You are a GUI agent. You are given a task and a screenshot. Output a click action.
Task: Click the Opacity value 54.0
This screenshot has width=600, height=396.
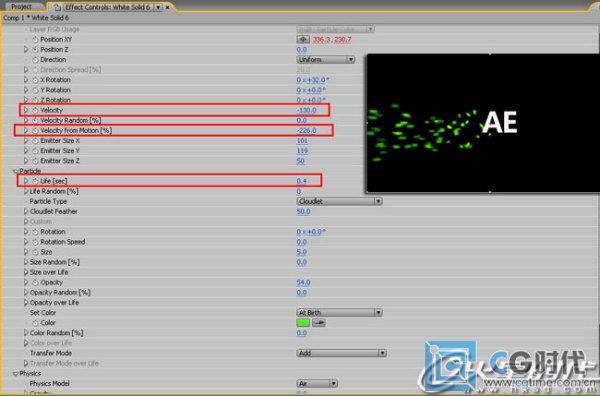303,282
